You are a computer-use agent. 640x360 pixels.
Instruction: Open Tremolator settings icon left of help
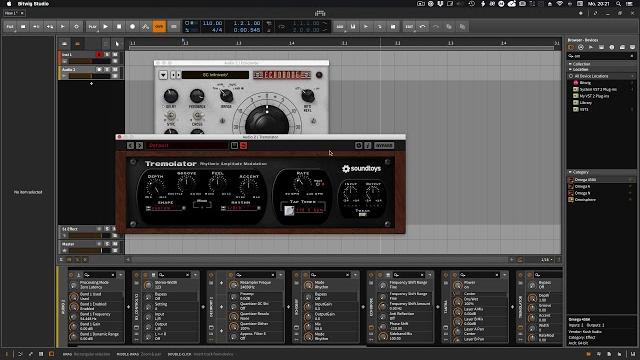coord(358,145)
